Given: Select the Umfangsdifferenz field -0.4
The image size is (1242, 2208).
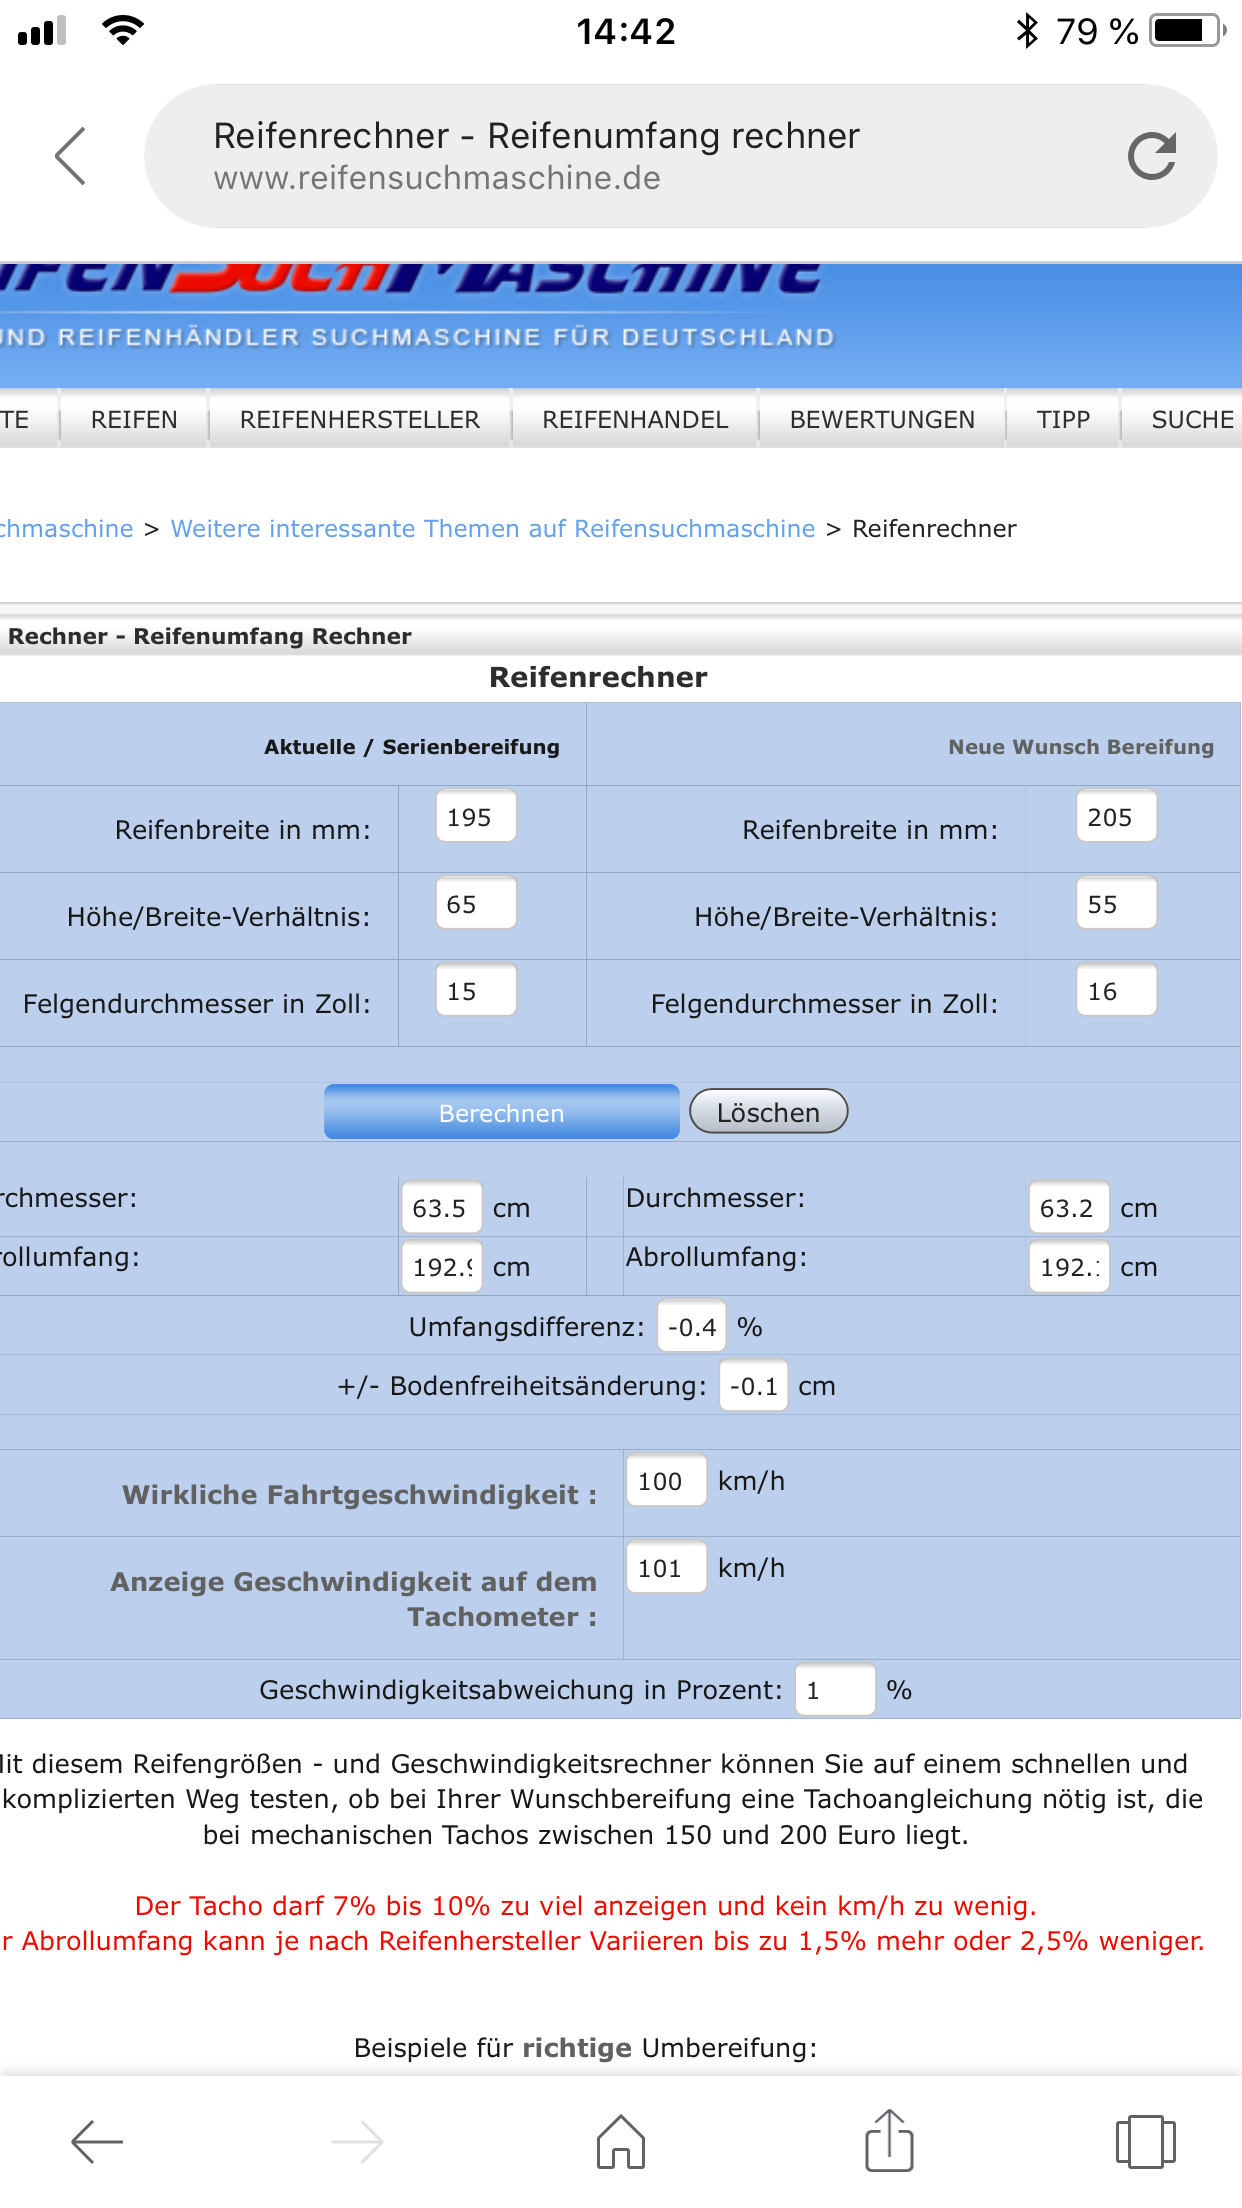Looking at the screenshot, I should click(x=691, y=1327).
